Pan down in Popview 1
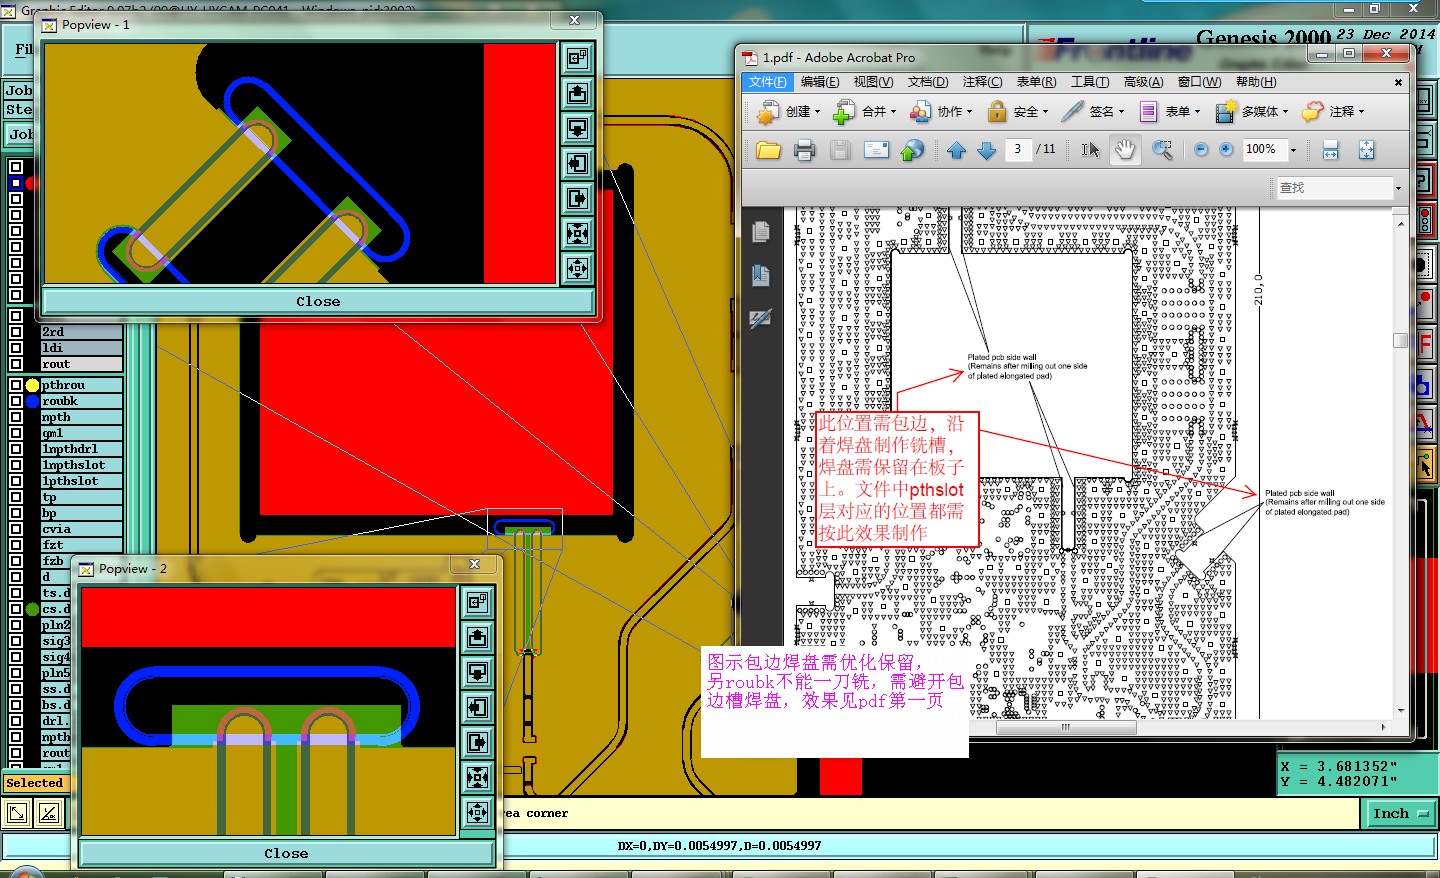This screenshot has height=878, width=1440. tap(577, 128)
